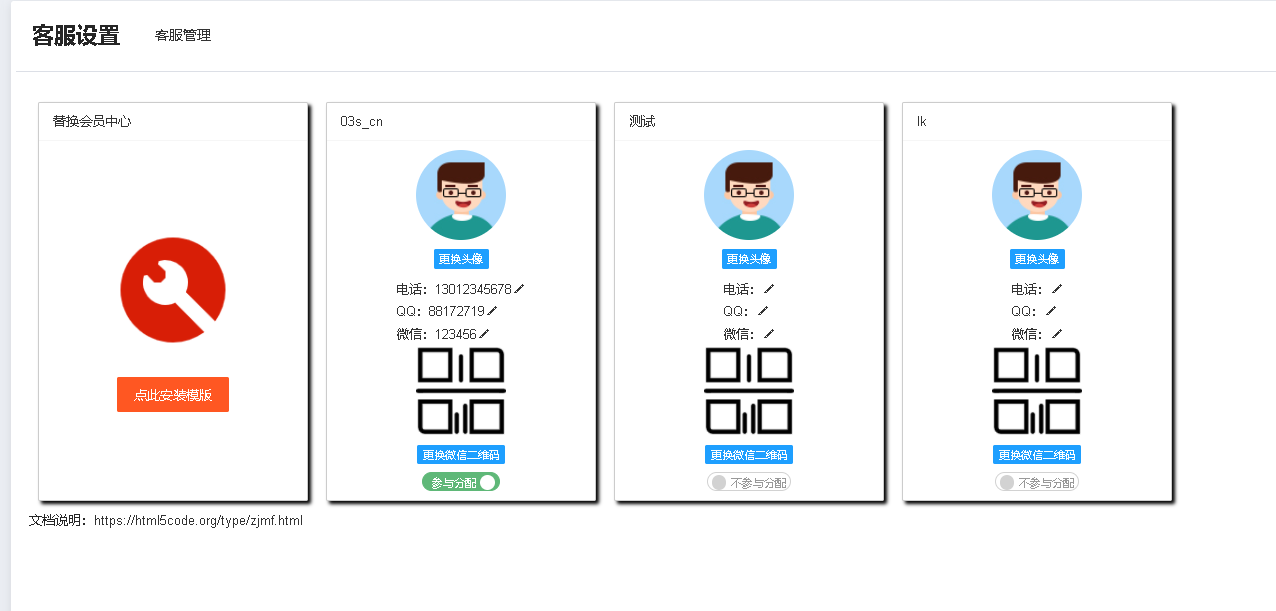
Task: Disable 参与分配 toggle for 03s_cn
Action: click(461, 482)
